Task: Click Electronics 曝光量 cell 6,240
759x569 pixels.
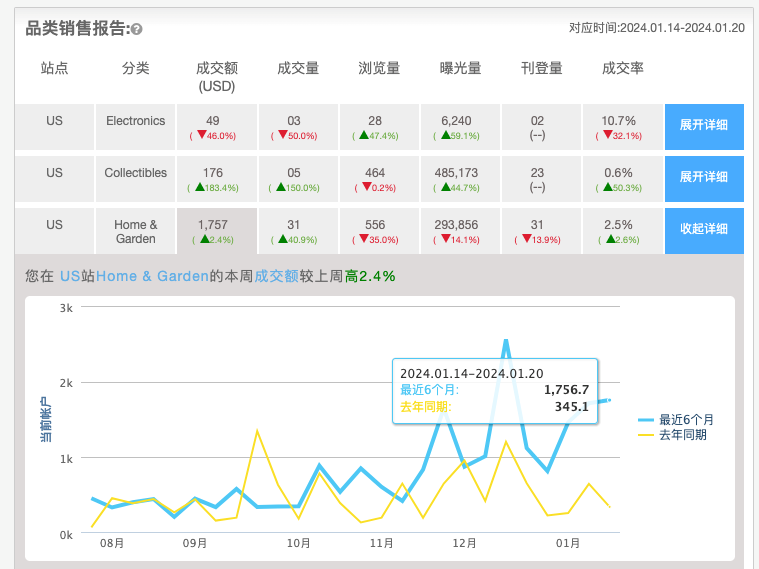Action: point(460,126)
